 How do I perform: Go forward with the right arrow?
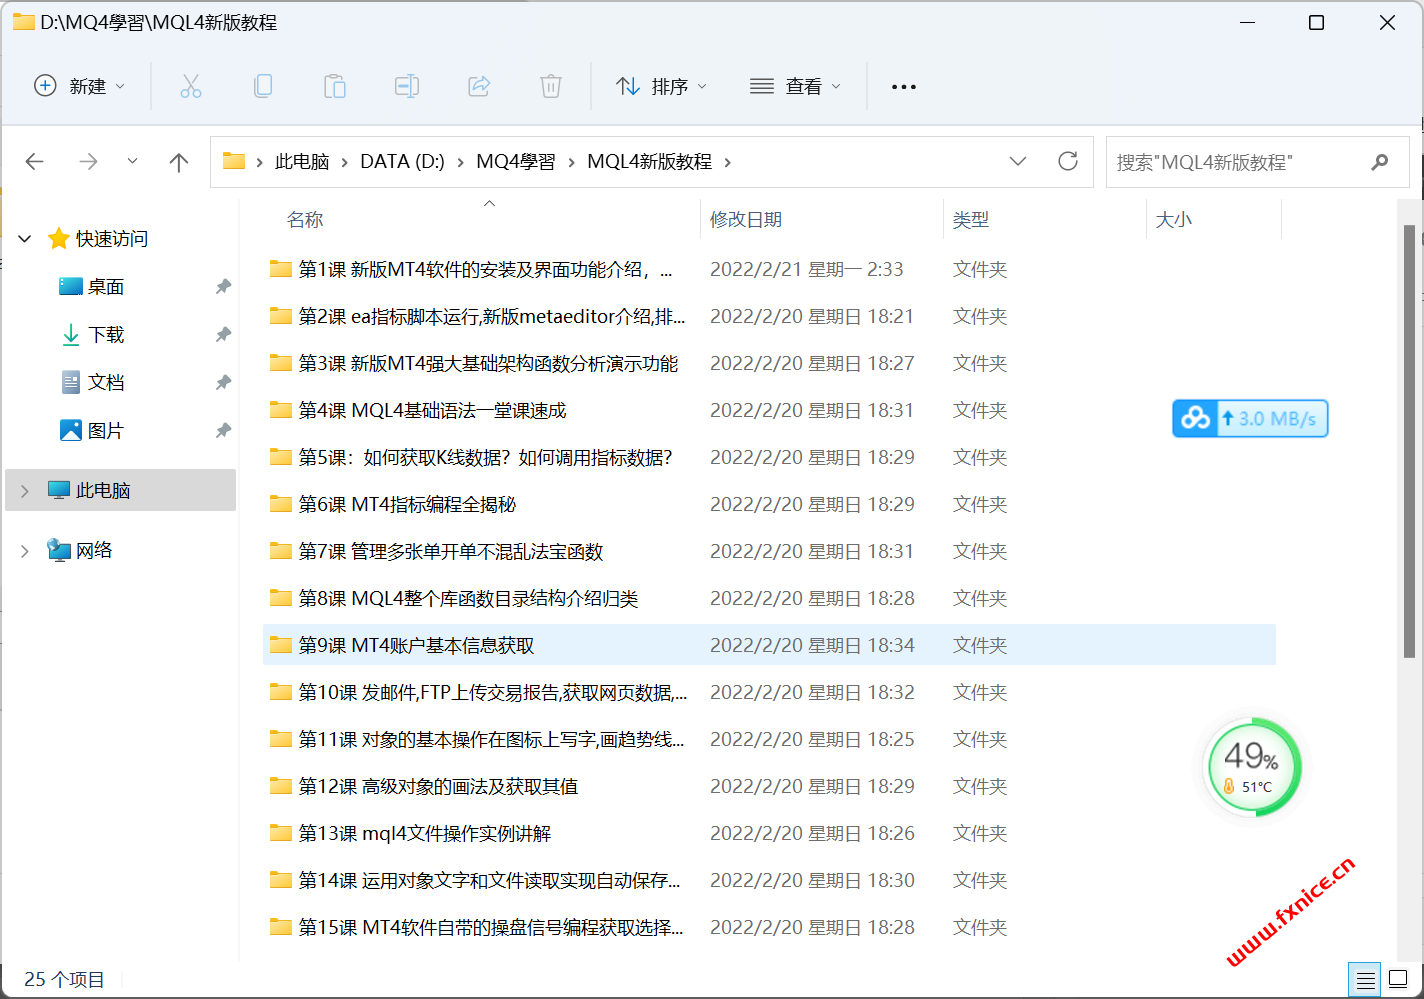[89, 162]
